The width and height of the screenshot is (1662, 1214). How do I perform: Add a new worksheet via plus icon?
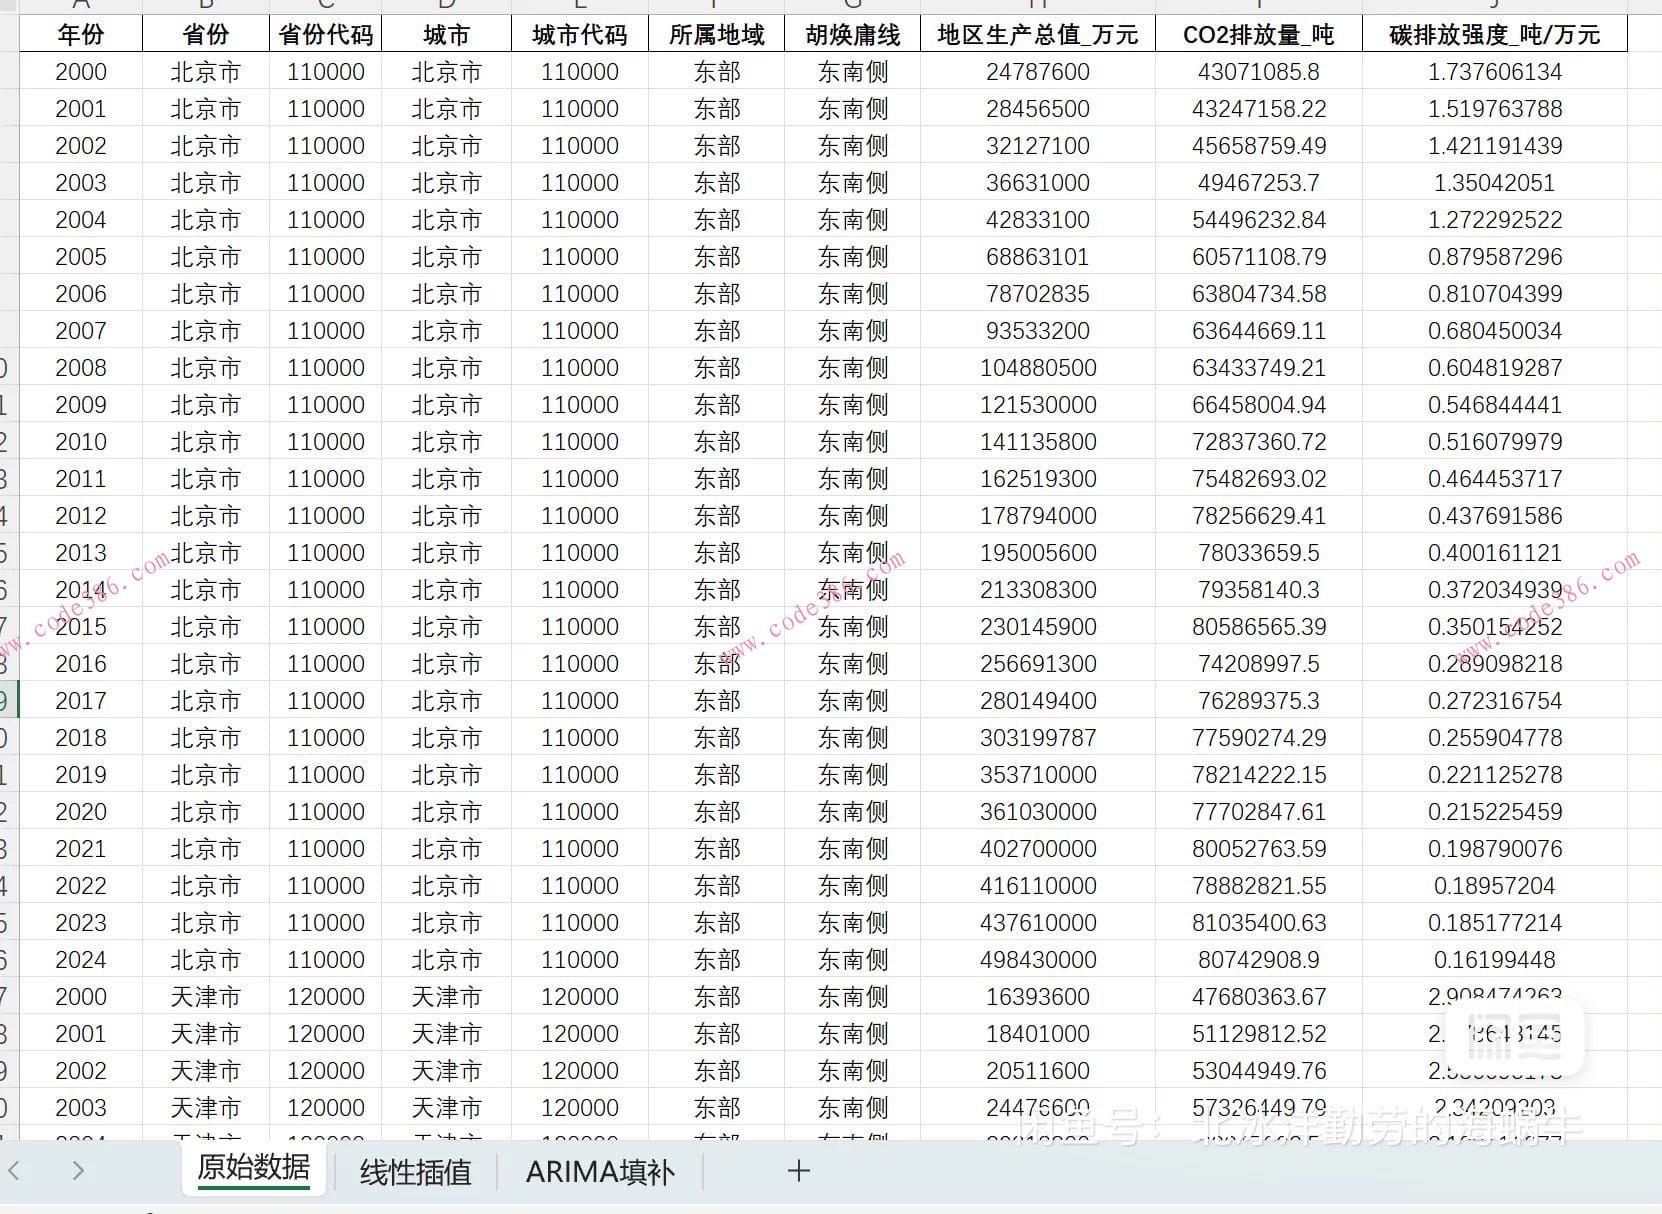[x=798, y=1171]
